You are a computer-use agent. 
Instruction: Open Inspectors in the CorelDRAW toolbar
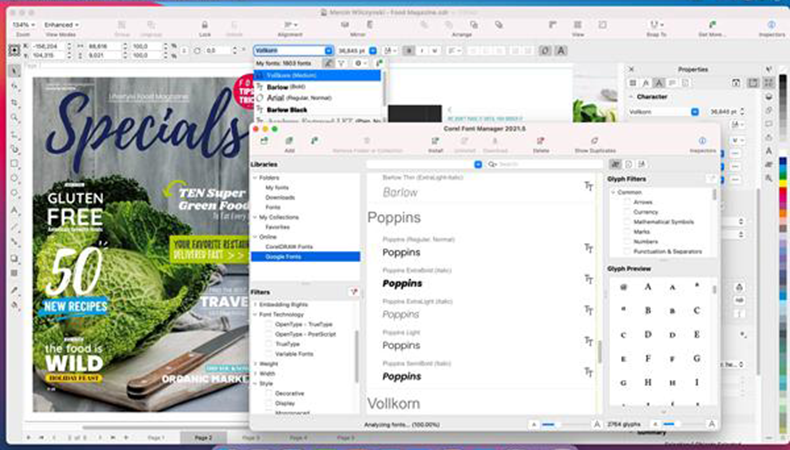point(771,25)
